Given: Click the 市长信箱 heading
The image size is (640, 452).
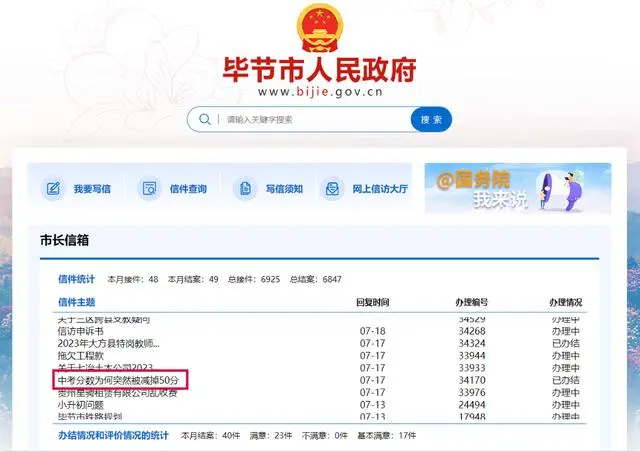Looking at the screenshot, I should click(64, 240).
